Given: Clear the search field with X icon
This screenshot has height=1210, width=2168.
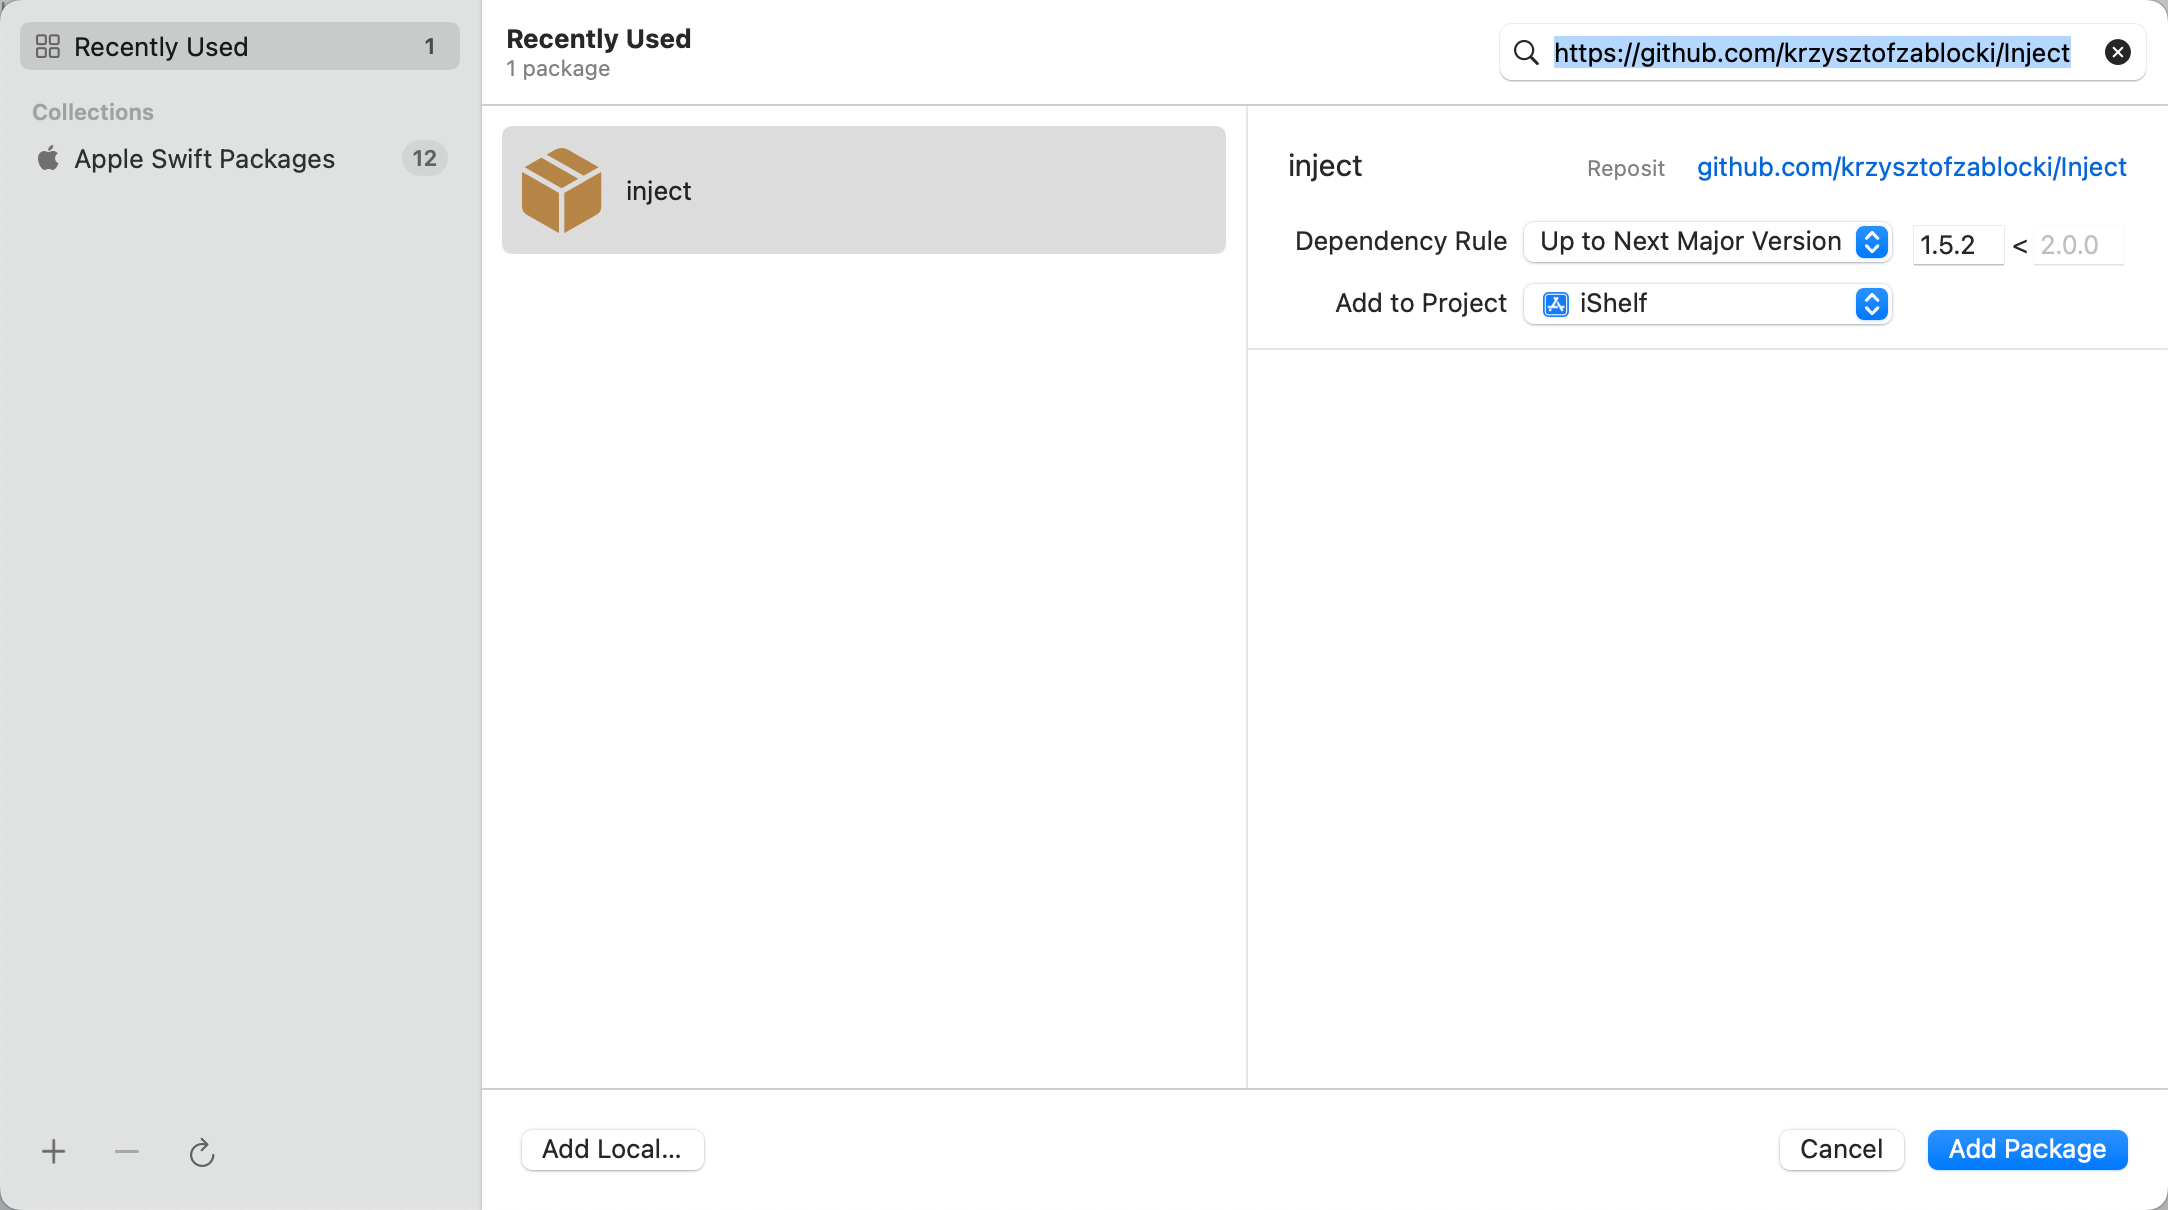Looking at the screenshot, I should pyautogui.click(x=2117, y=52).
